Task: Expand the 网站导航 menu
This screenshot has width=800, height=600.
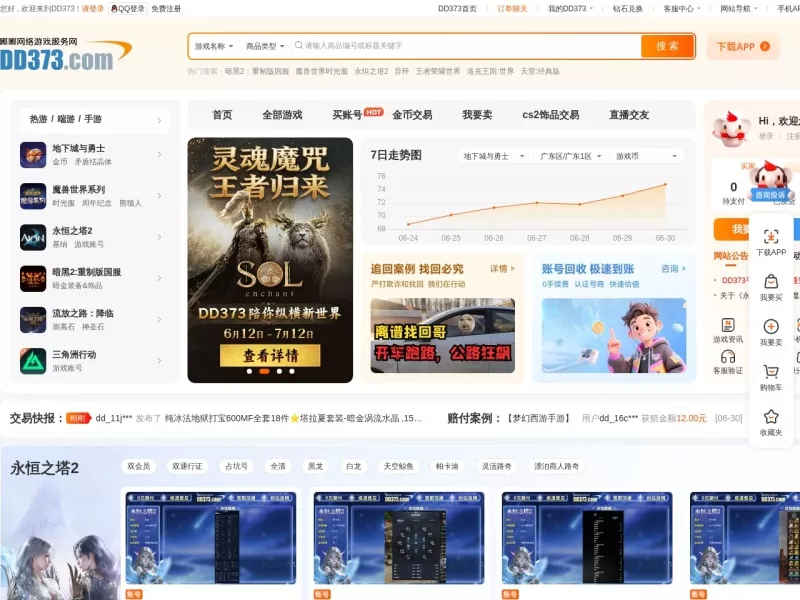Action: (x=739, y=9)
